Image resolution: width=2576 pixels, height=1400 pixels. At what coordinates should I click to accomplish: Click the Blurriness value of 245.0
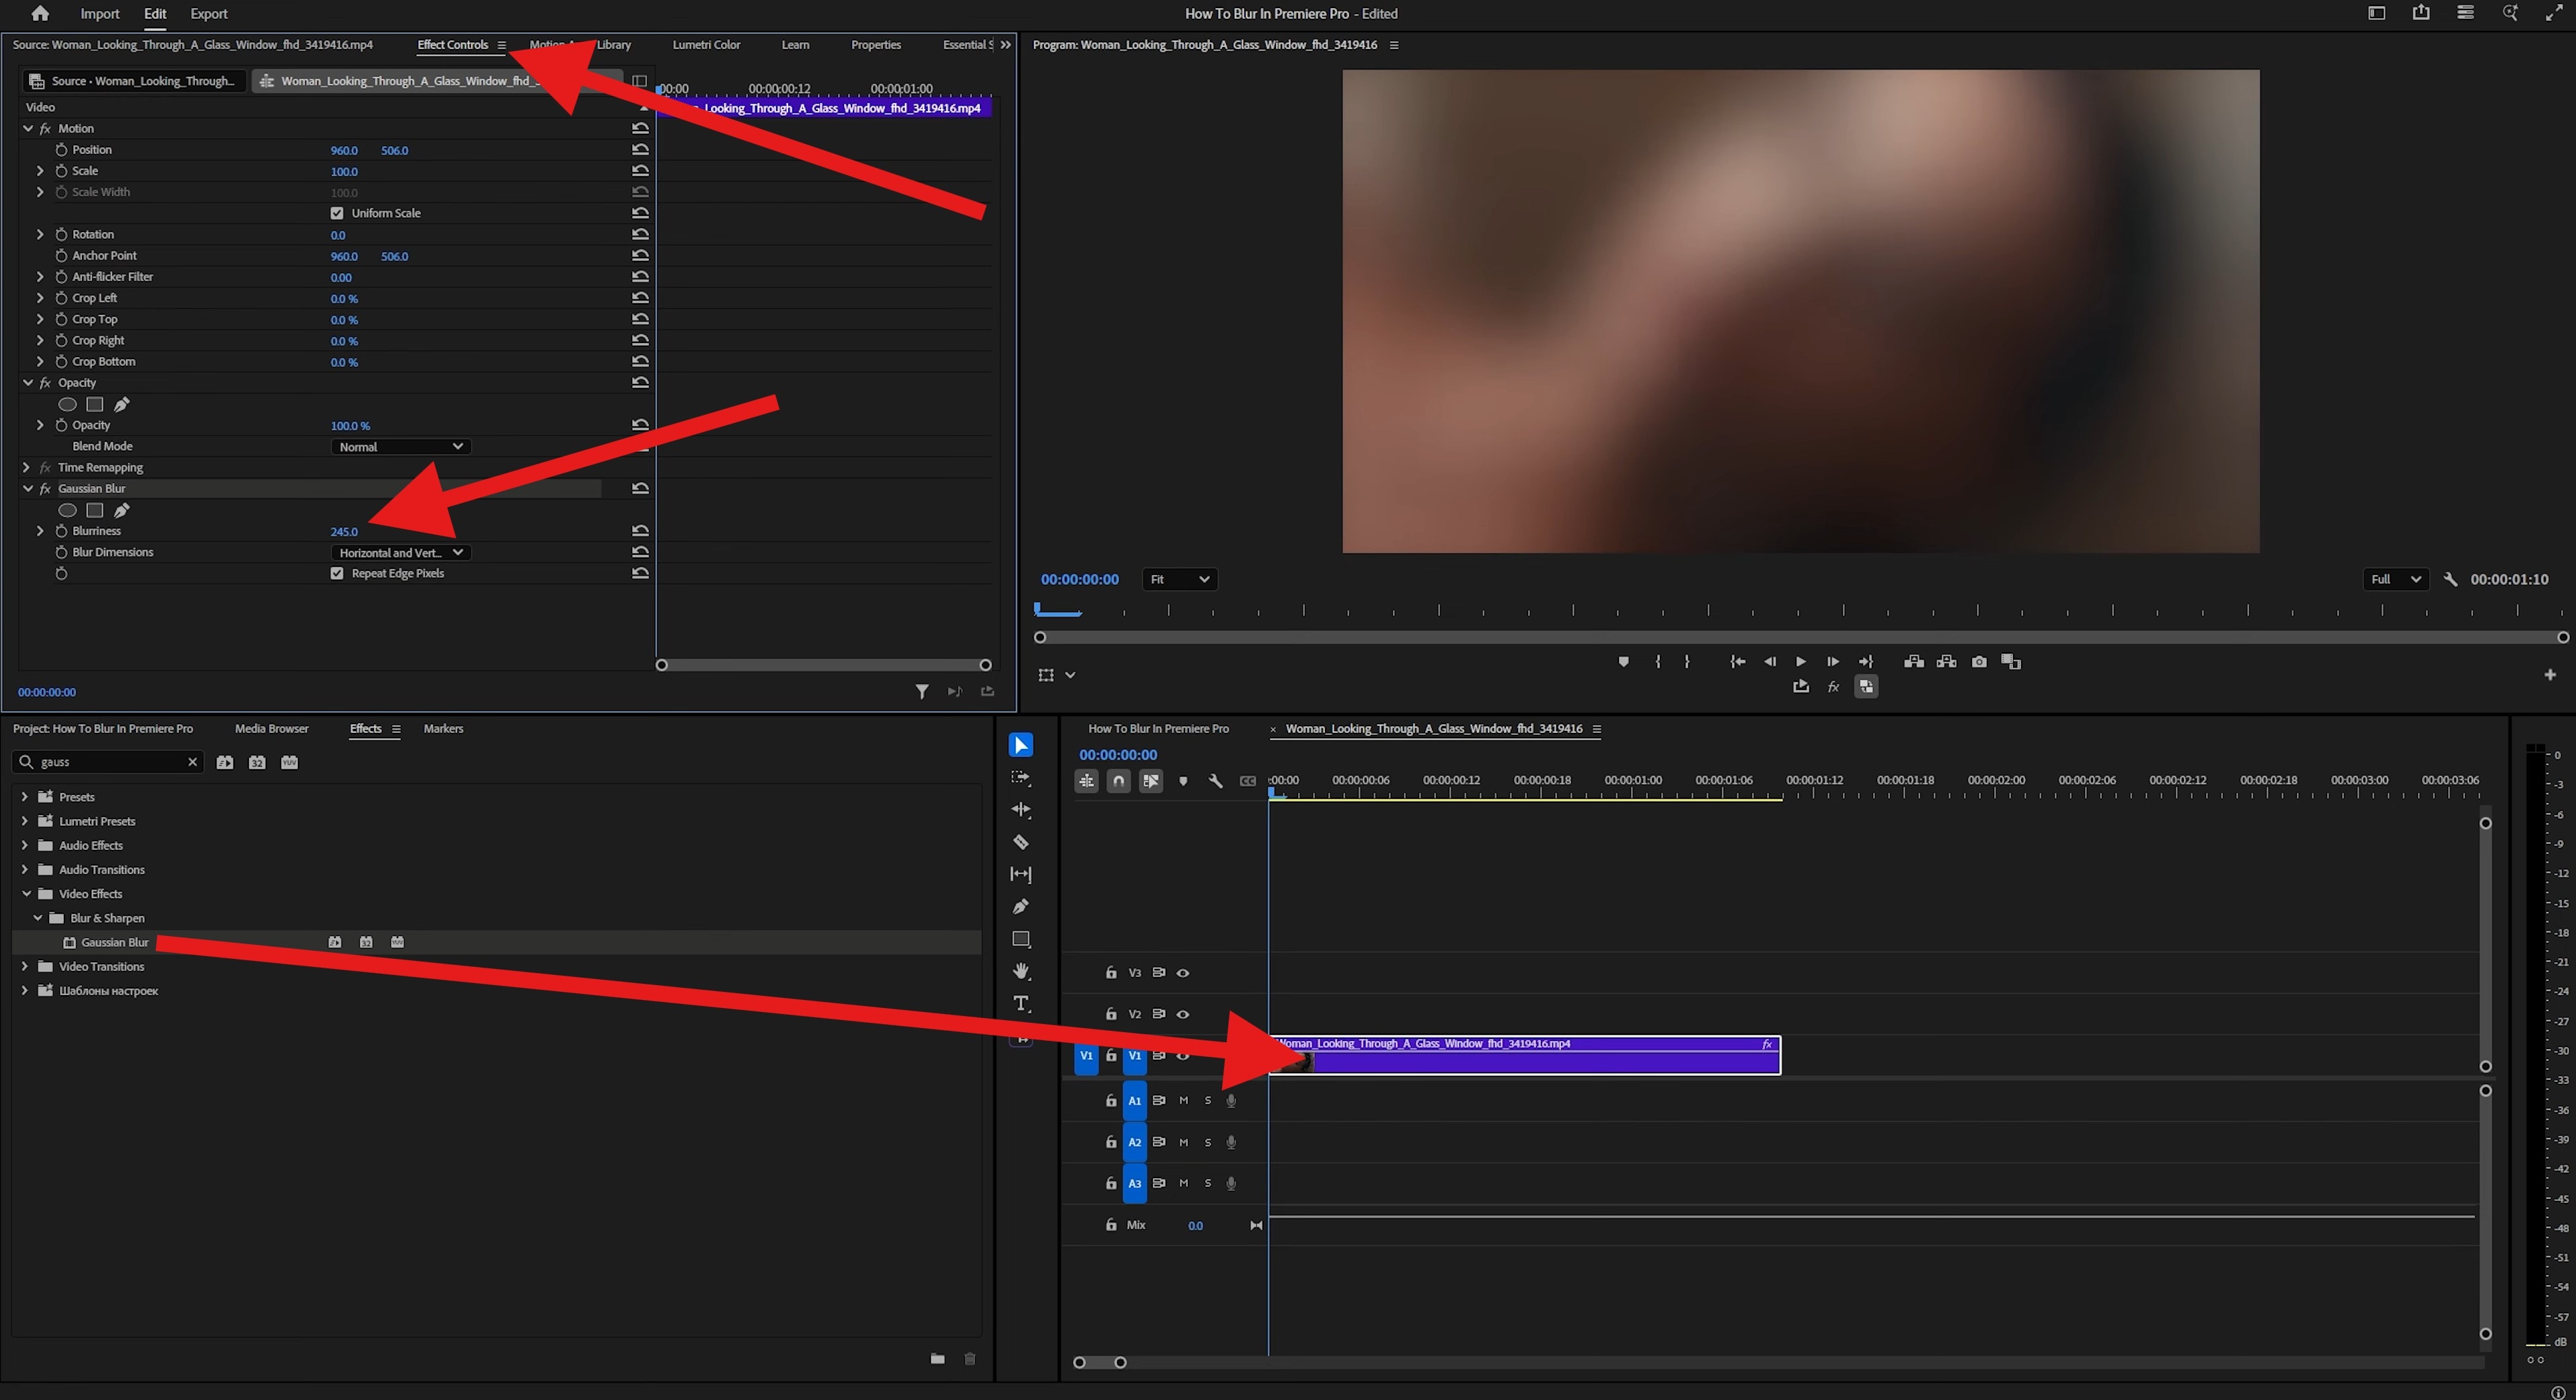(x=344, y=531)
